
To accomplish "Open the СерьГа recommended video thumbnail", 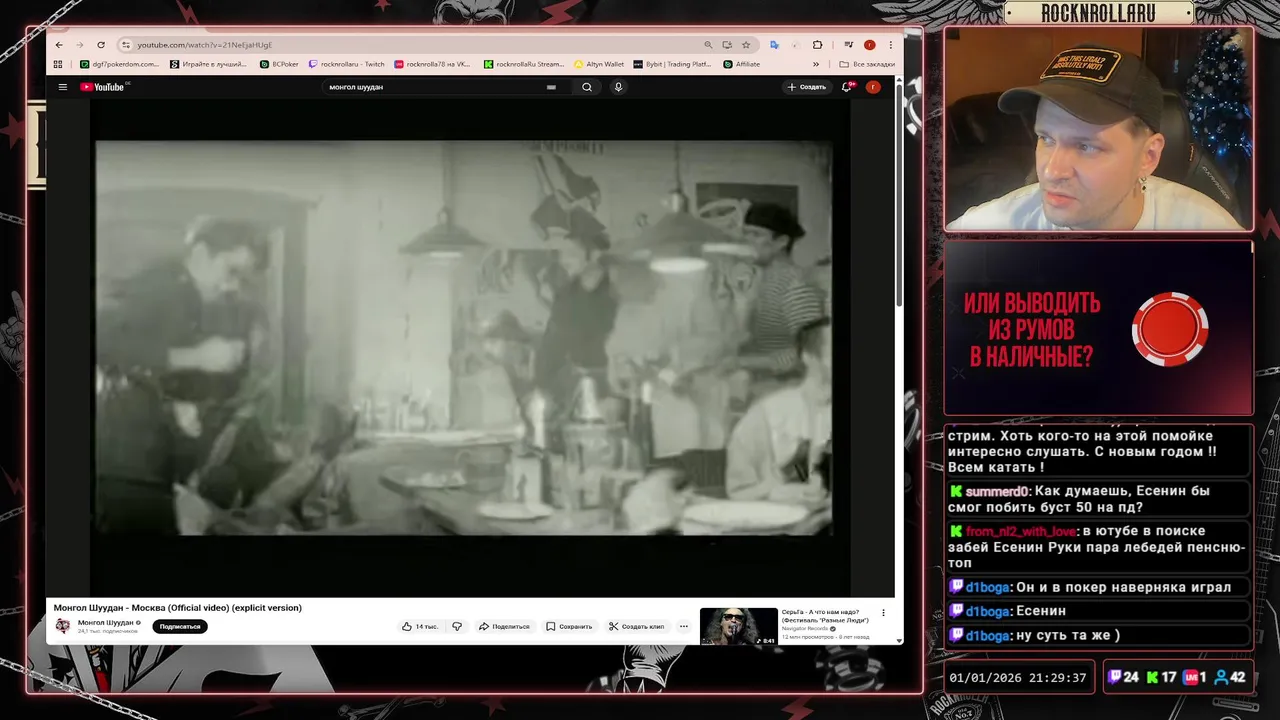I will click(x=739, y=626).
